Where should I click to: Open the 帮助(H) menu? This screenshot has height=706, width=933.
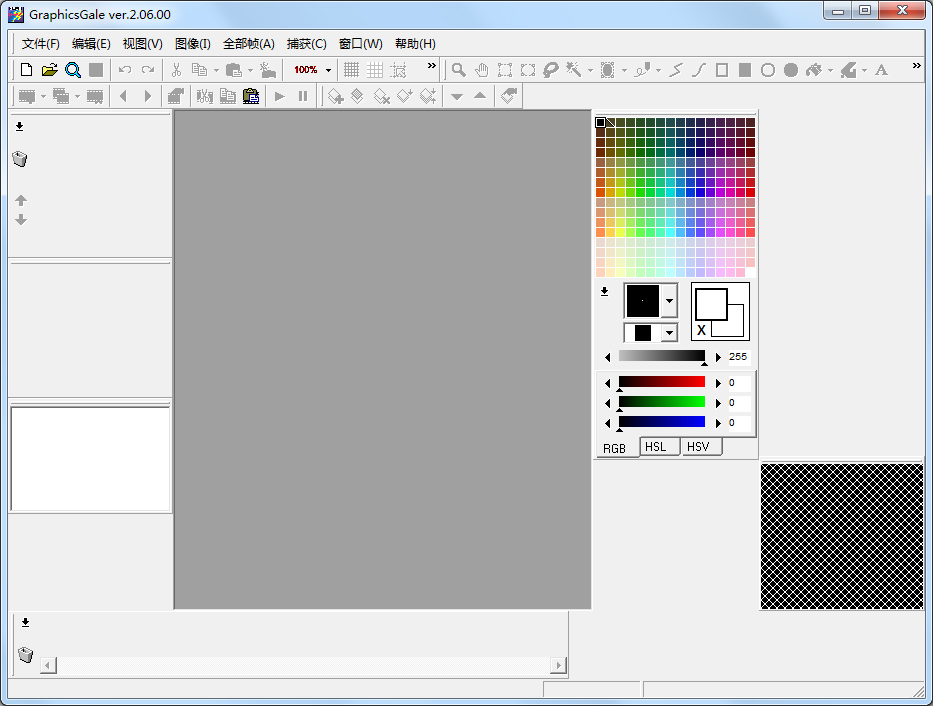click(x=415, y=44)
